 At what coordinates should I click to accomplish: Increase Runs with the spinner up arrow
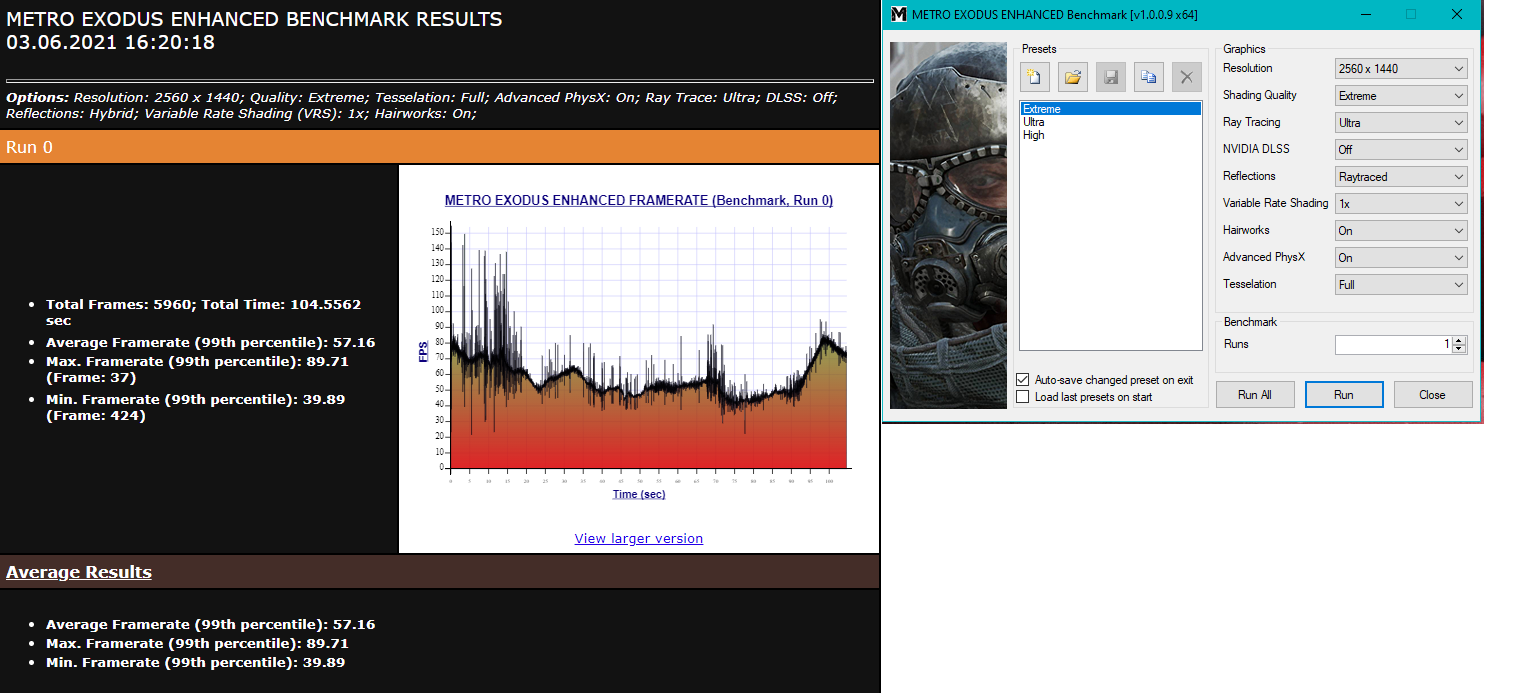click(1459, 340)
